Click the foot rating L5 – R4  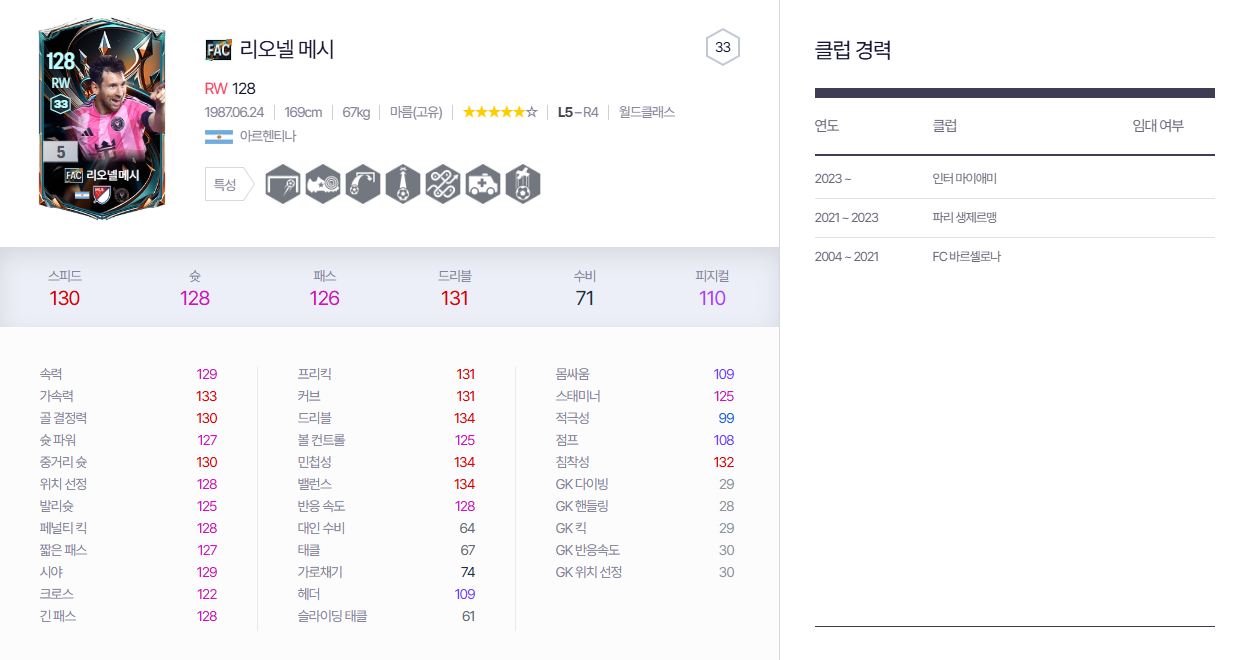[x=578, y=112]
